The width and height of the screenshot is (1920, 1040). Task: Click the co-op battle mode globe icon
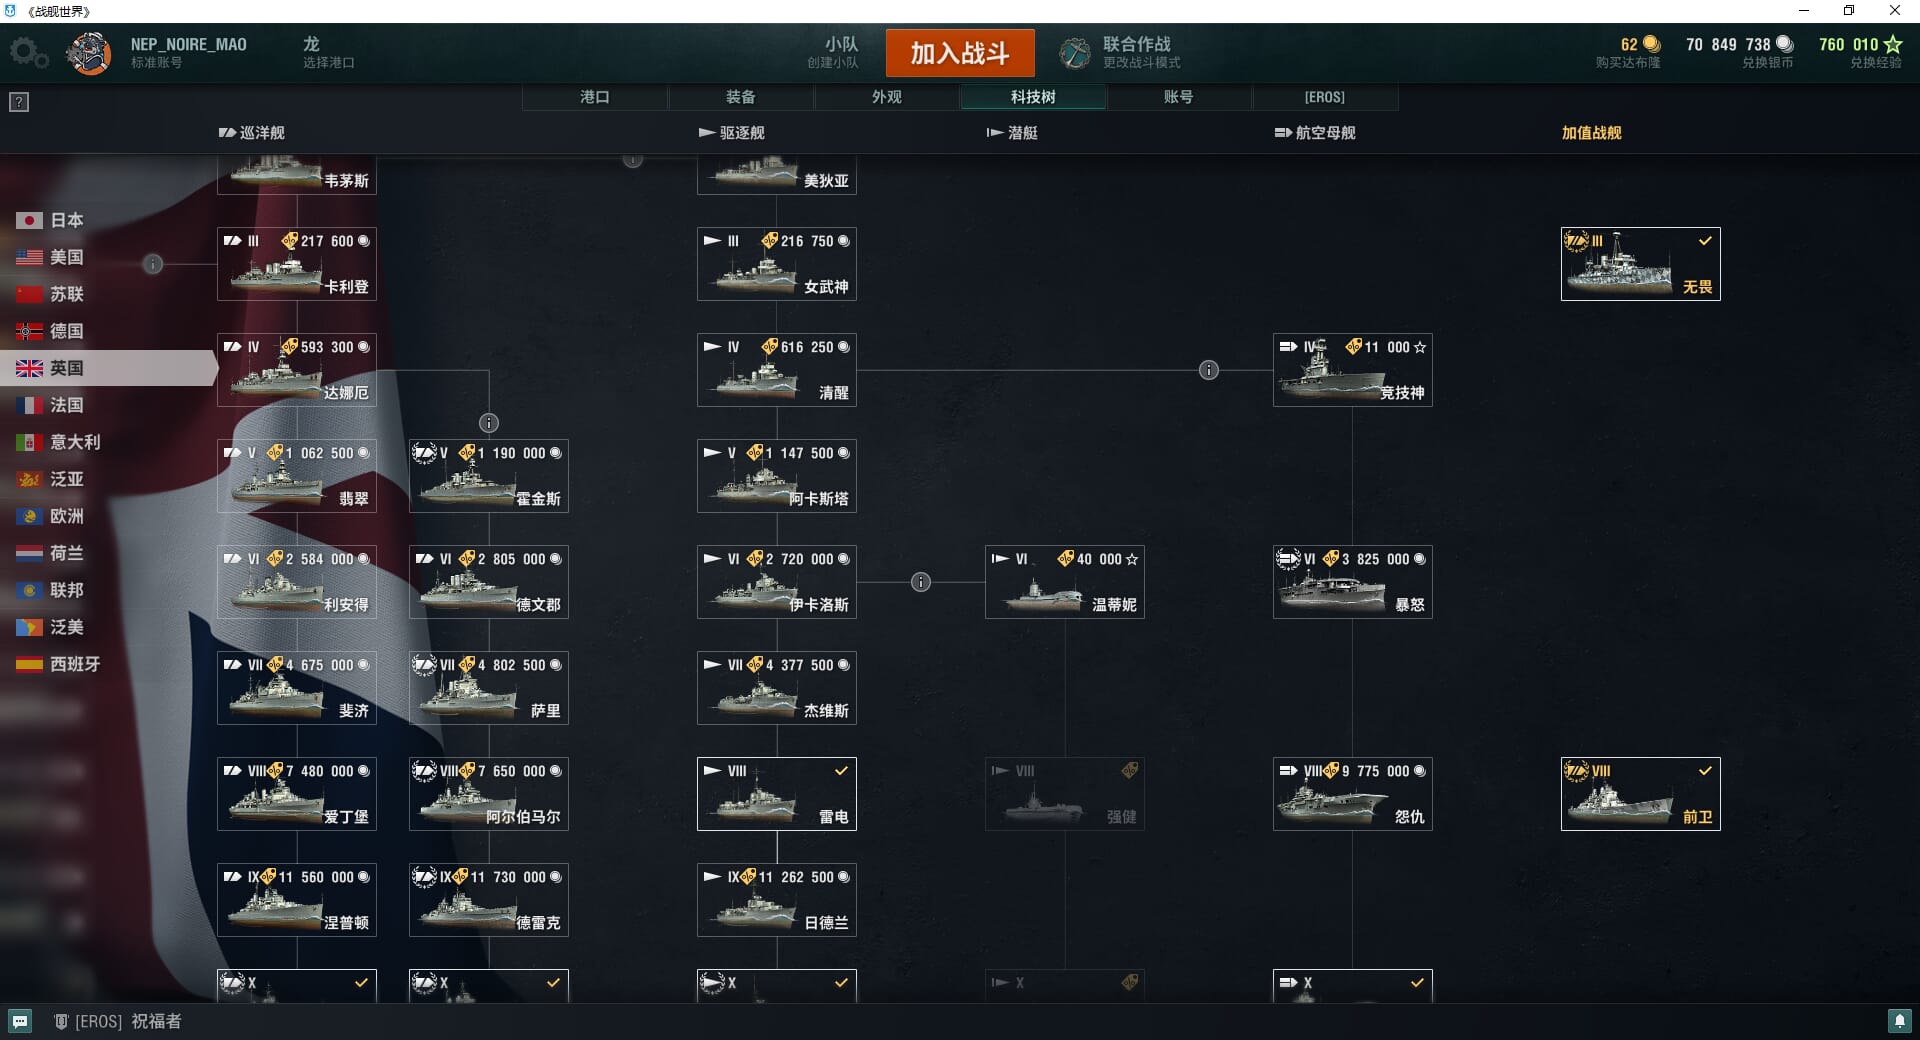click(x=1075, y=53)
